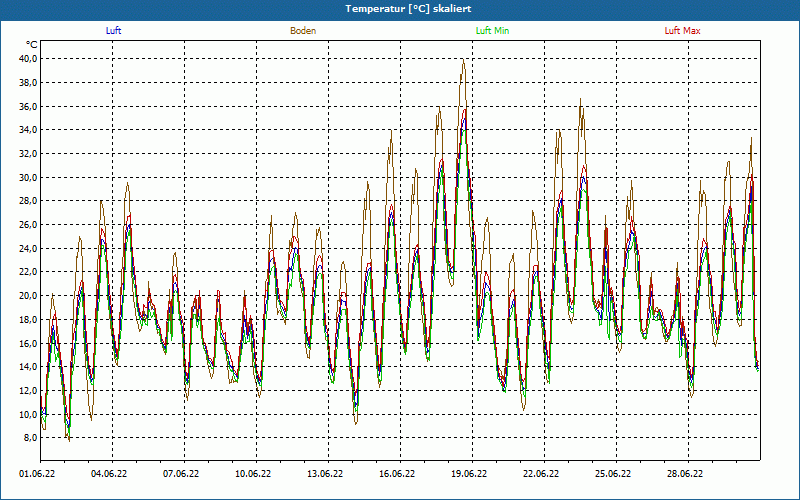Click the 30,0 y-axis value
This screenshot has height=500, width=800.
28,177
